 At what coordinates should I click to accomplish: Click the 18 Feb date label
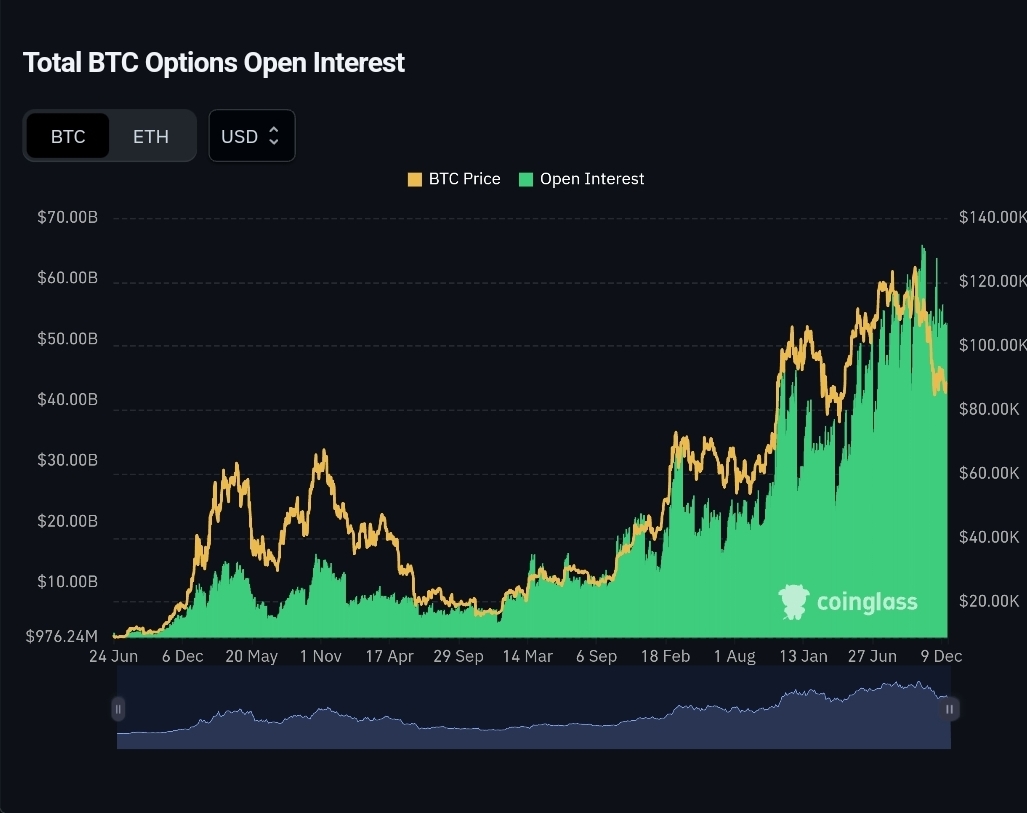[x=665, y=656]
